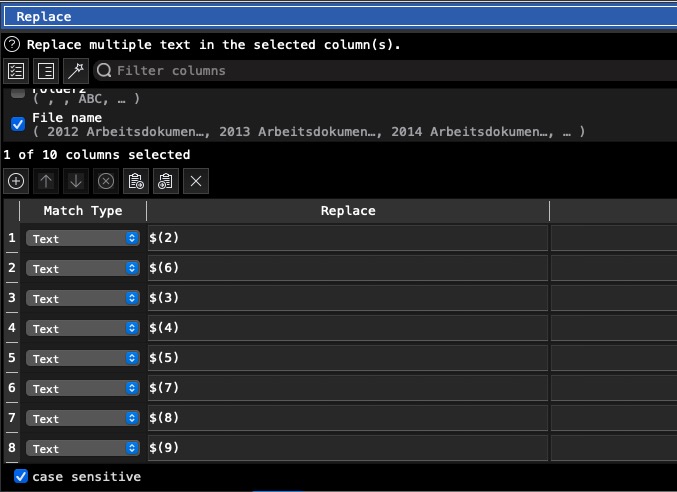Click the Match Type column header
This screenshot has height=492, width=677.
pos(83,211)
